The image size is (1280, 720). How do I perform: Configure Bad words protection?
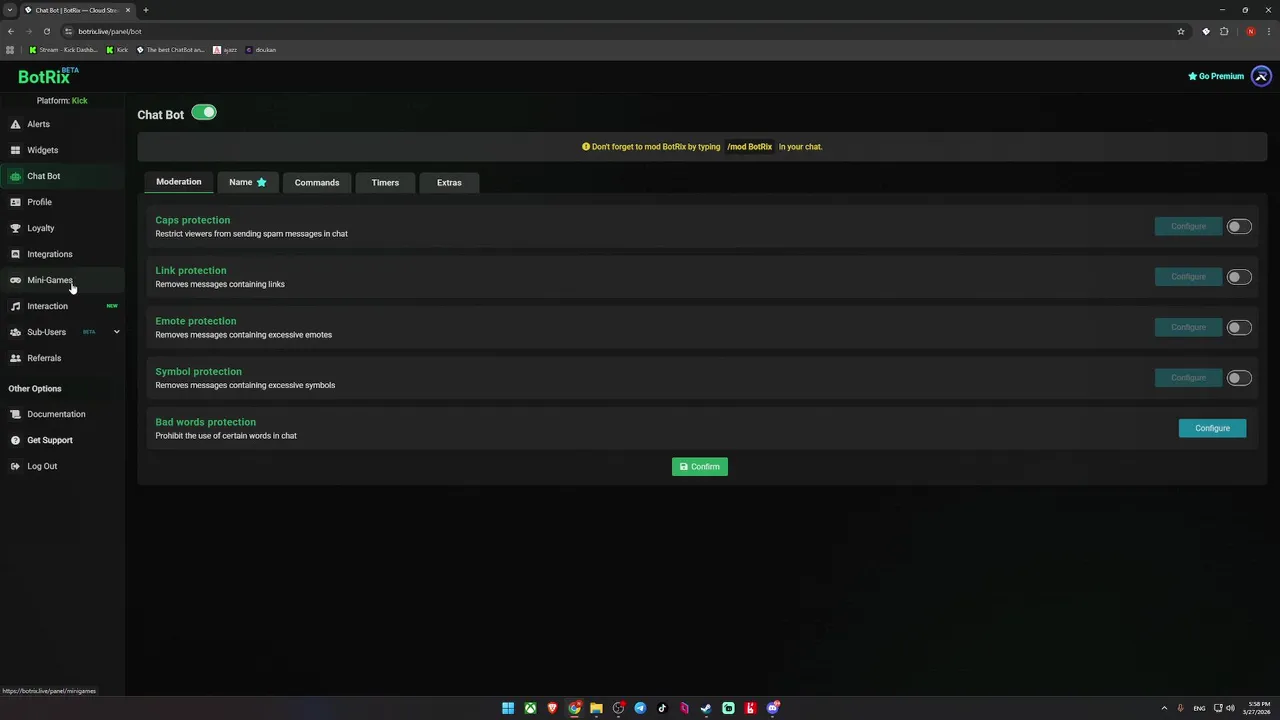[x=1212, y=428]
